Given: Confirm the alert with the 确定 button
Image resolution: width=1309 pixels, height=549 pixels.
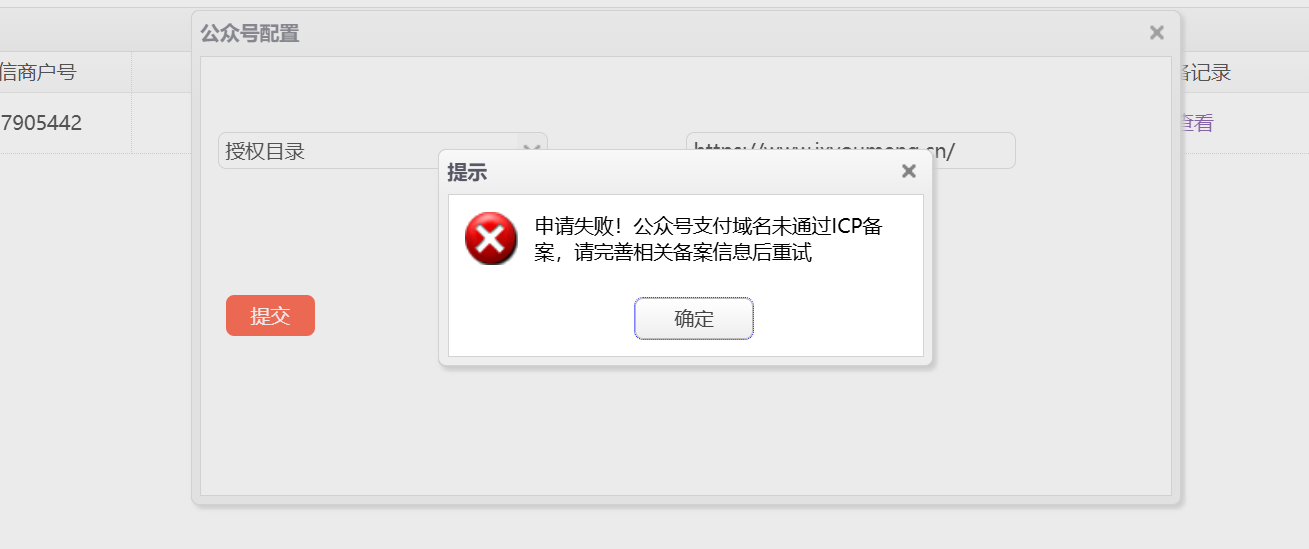Looking at the screenshot, I should click(694, 319).
